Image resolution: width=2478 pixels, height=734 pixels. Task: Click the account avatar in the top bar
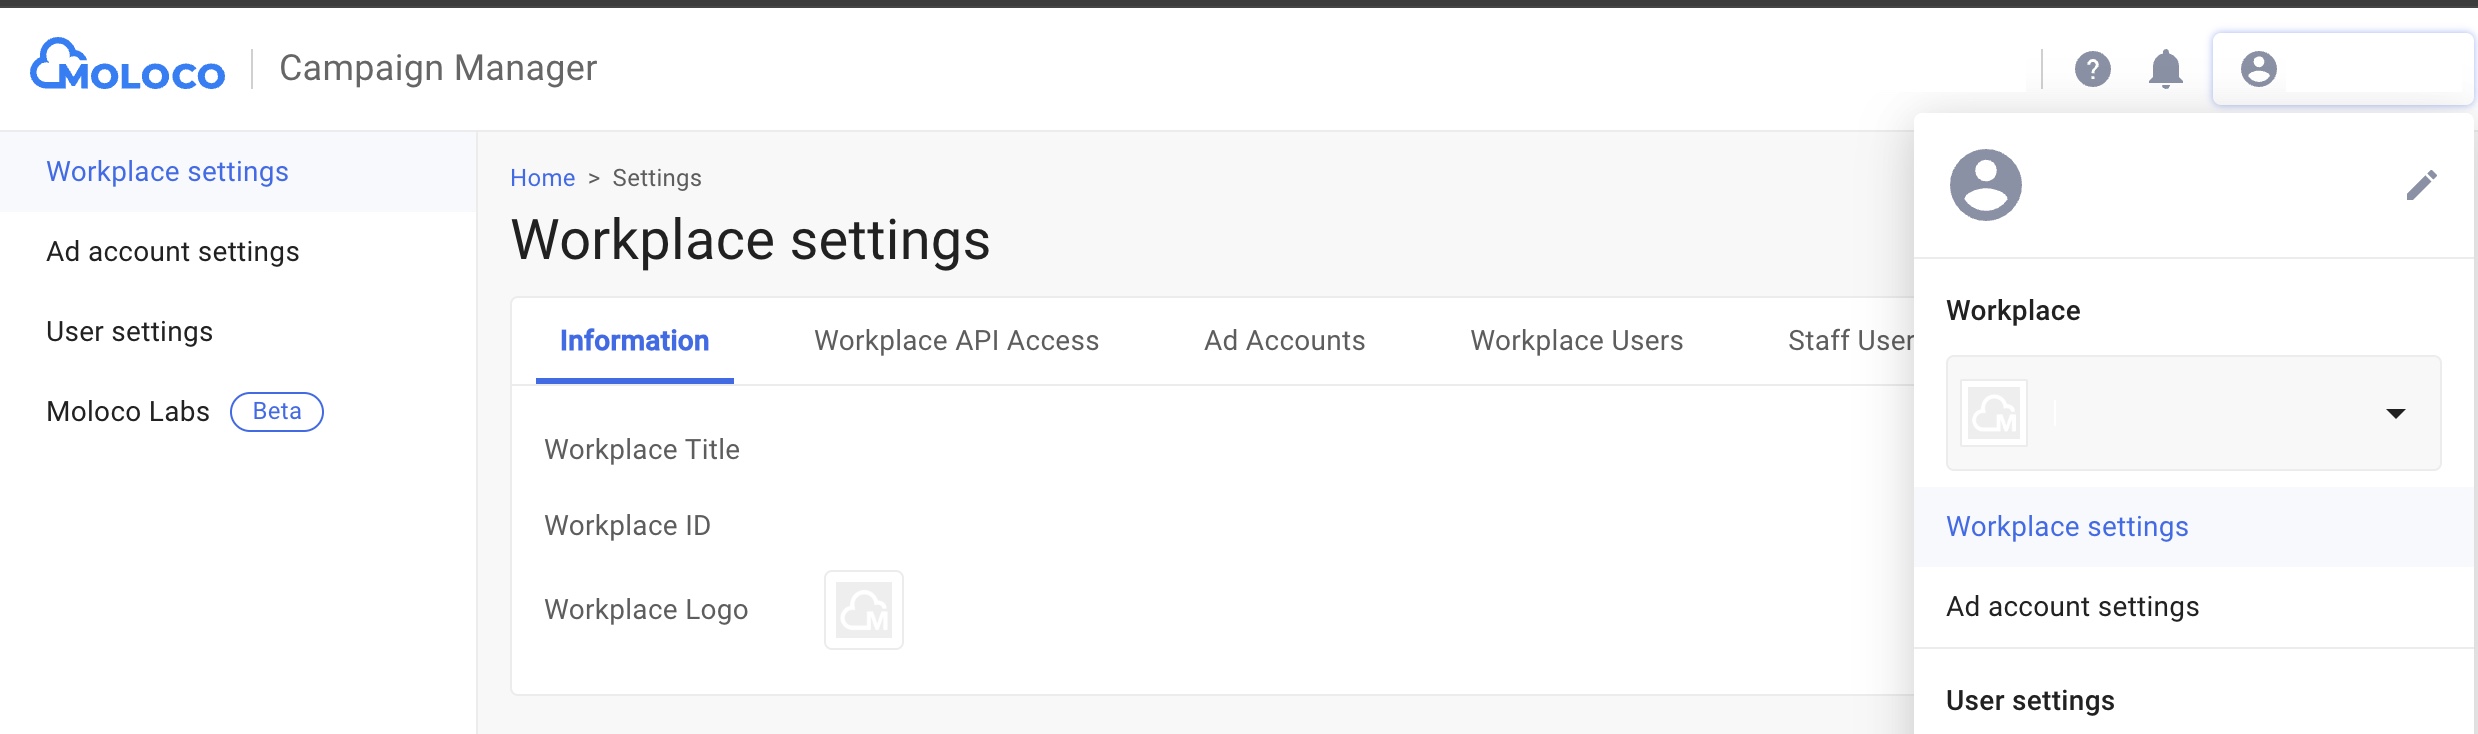pyautogui.click(x=2258, y=69)
